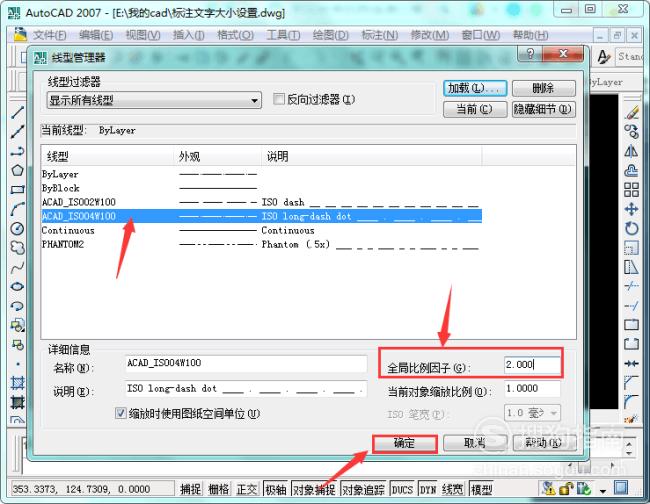Image resolution: width=650 pixels, height=504 pixels.
Task: Select the Arc tool
Action: tap(17, 209)
